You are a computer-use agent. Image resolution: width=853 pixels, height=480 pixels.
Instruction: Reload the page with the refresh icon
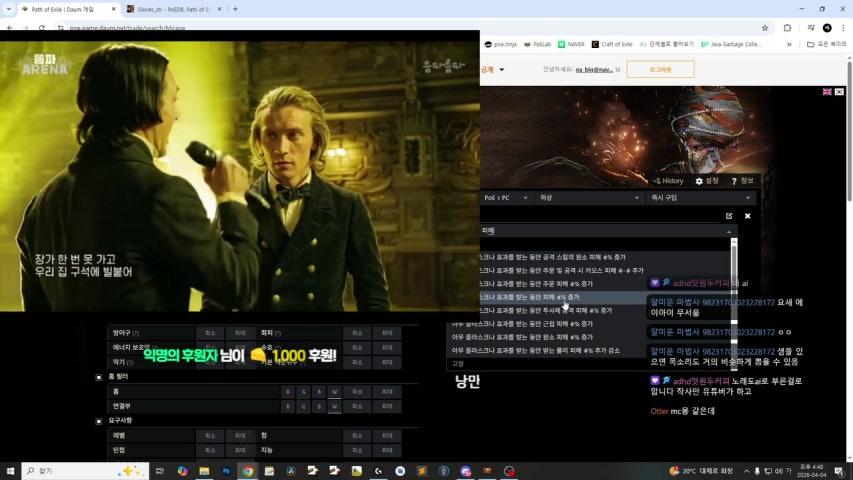tap(41, 28)
